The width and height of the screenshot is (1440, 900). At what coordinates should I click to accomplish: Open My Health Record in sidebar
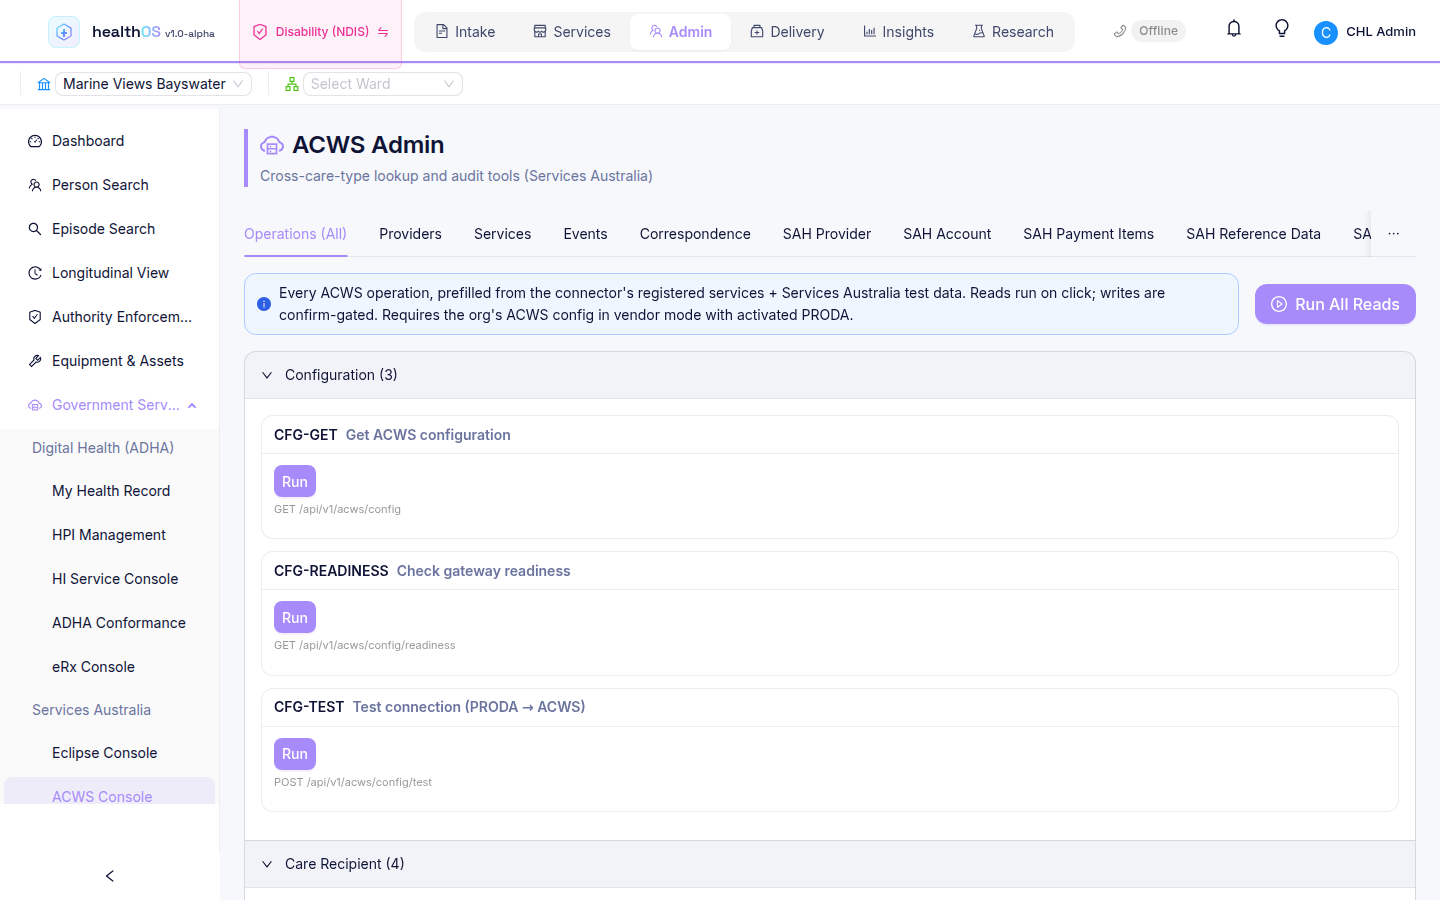tap(110, 491)
